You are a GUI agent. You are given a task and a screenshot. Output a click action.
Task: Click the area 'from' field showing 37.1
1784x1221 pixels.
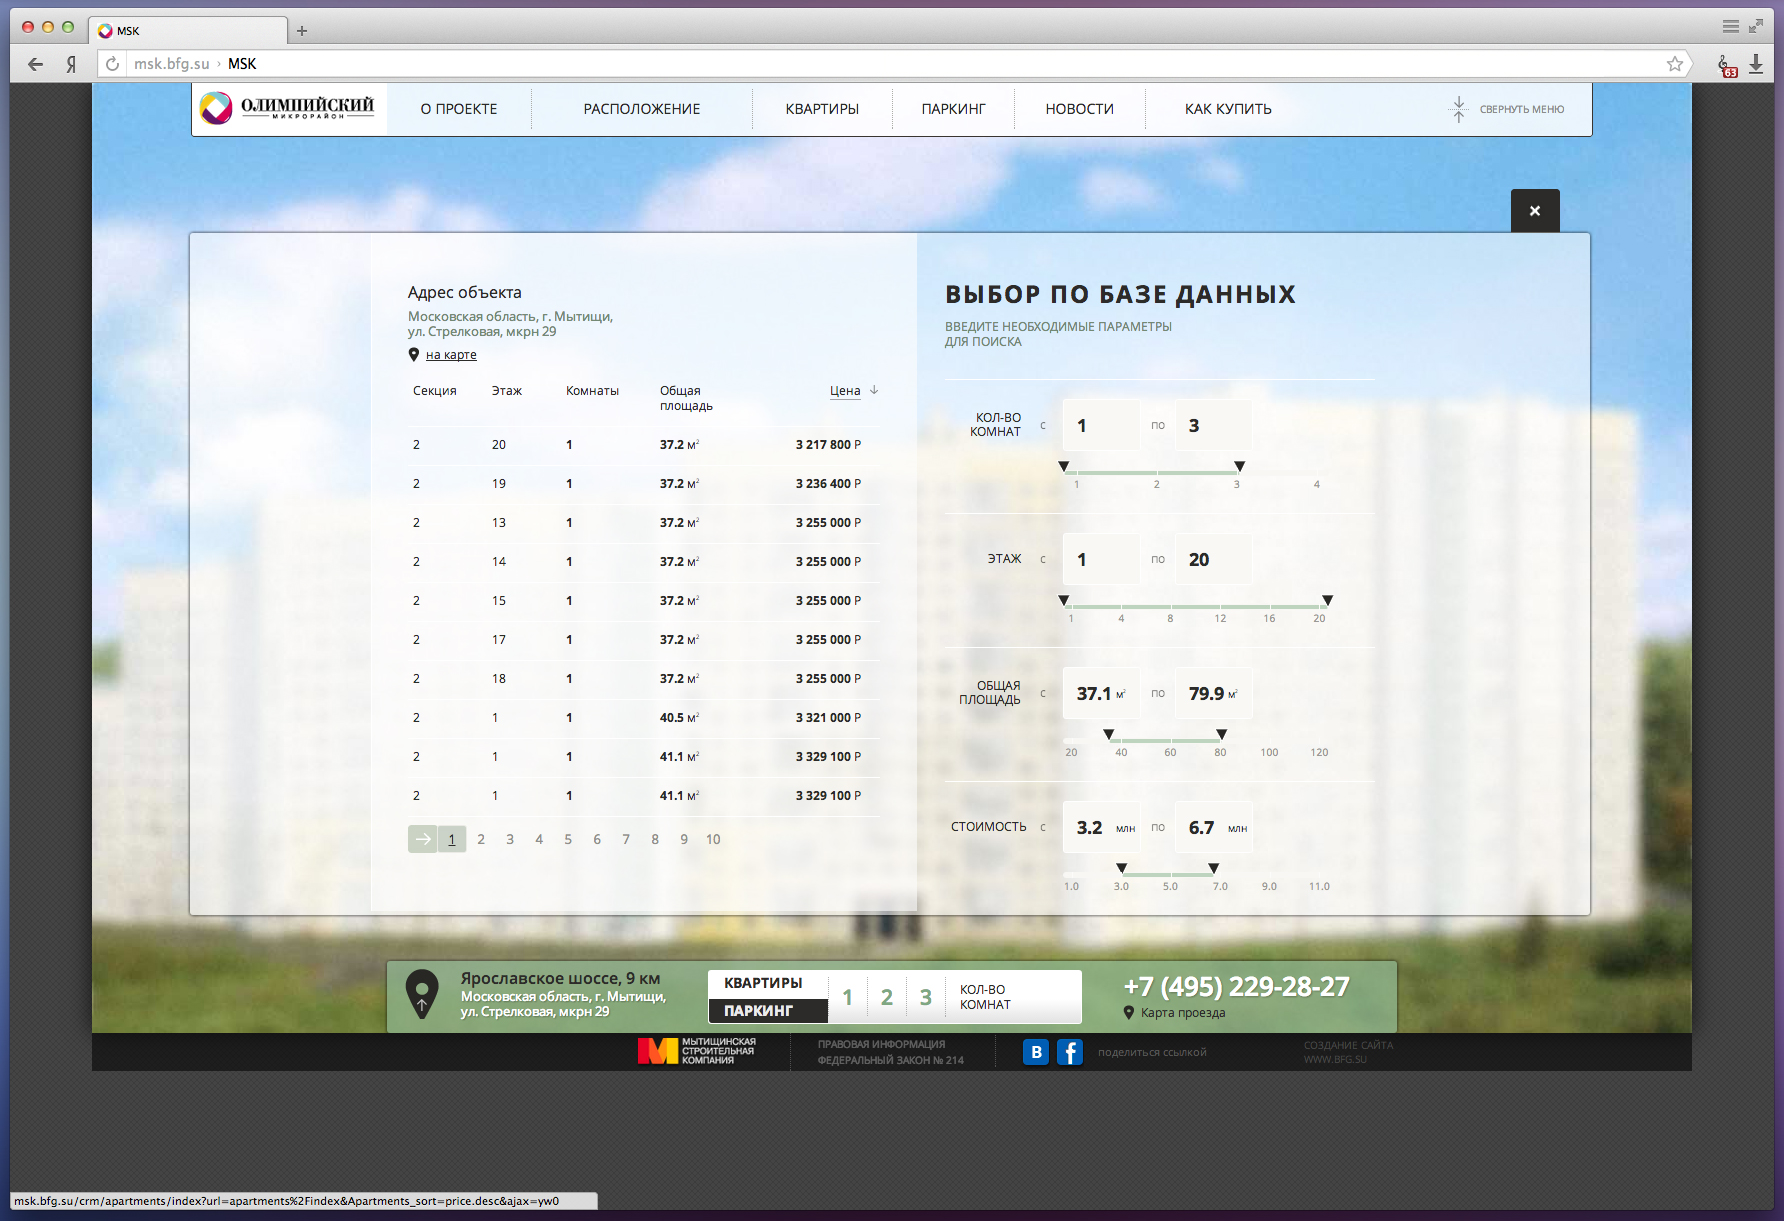1101,693
